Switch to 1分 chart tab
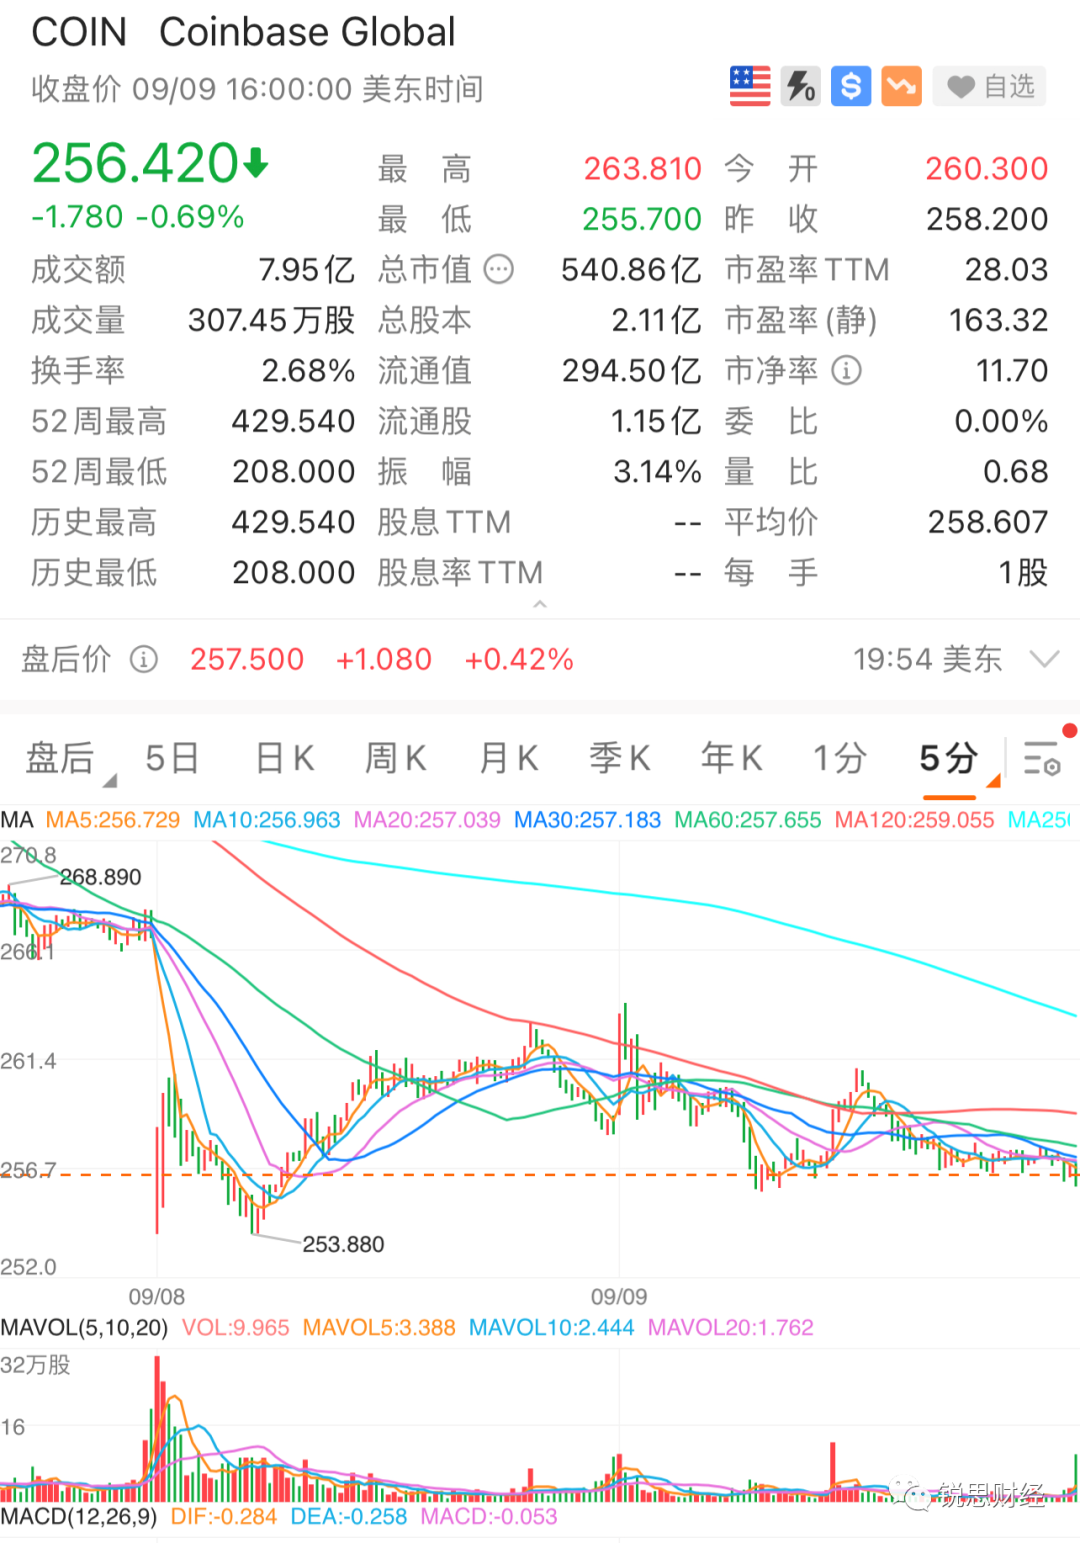1080x1543 pixels. coord(838,759)
